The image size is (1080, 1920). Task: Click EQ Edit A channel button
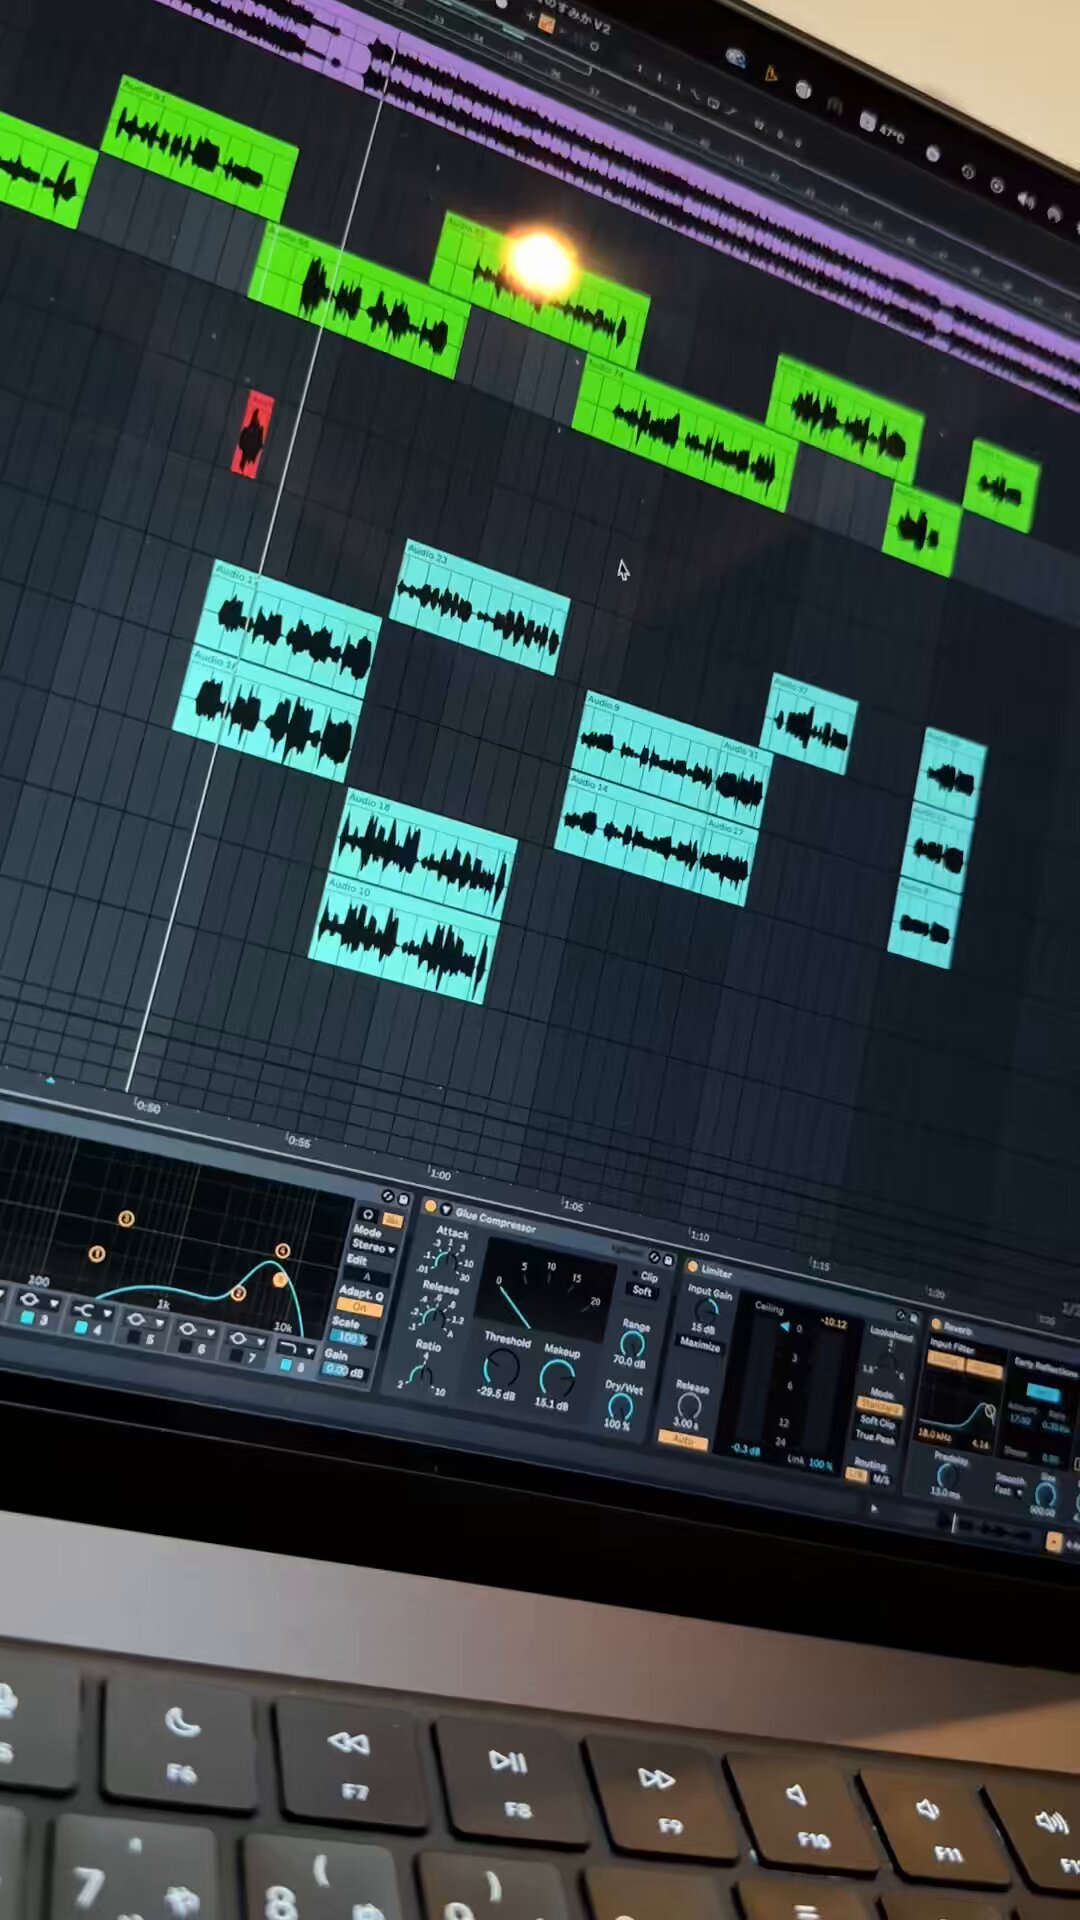click(367, 1277)
